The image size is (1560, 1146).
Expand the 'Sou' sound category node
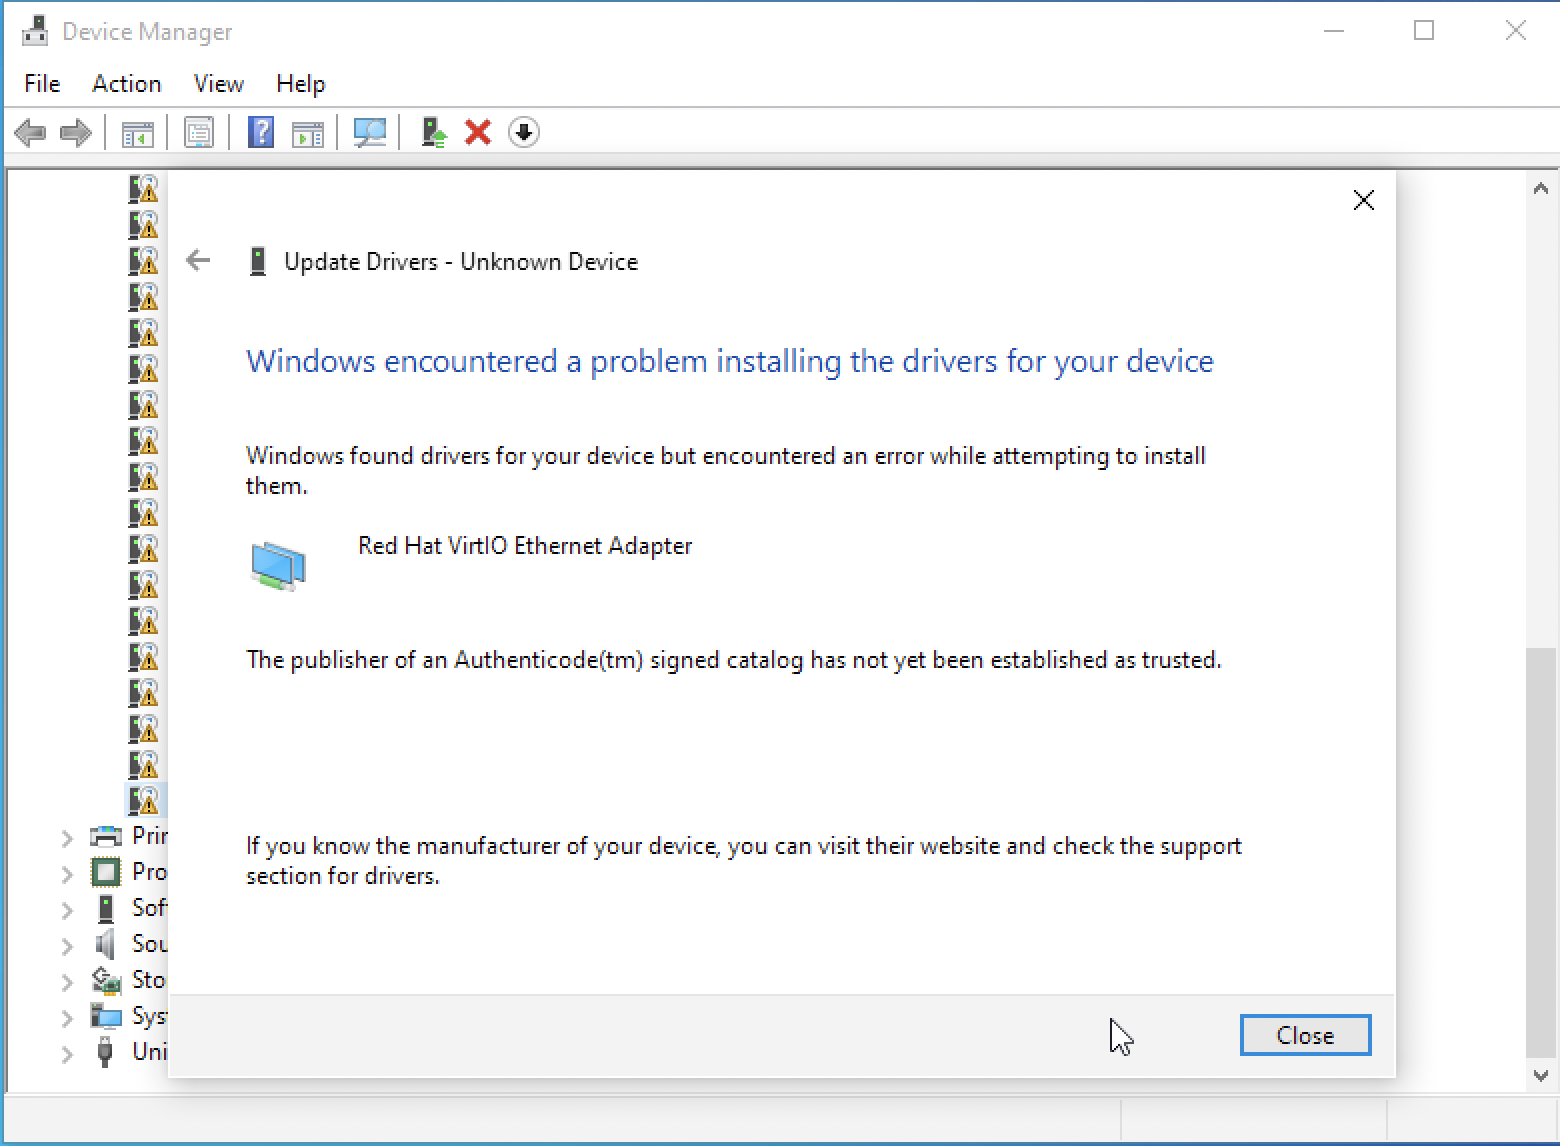(x=67, y=945)
